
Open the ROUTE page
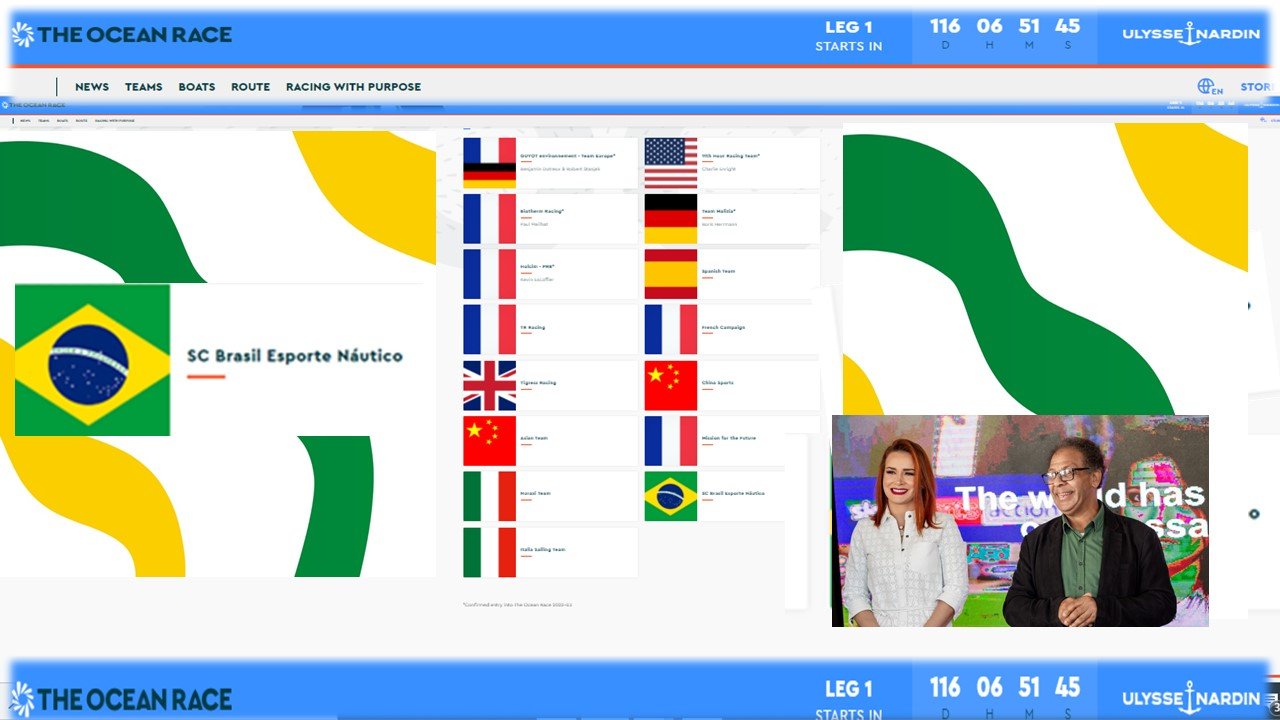point(250,87)
